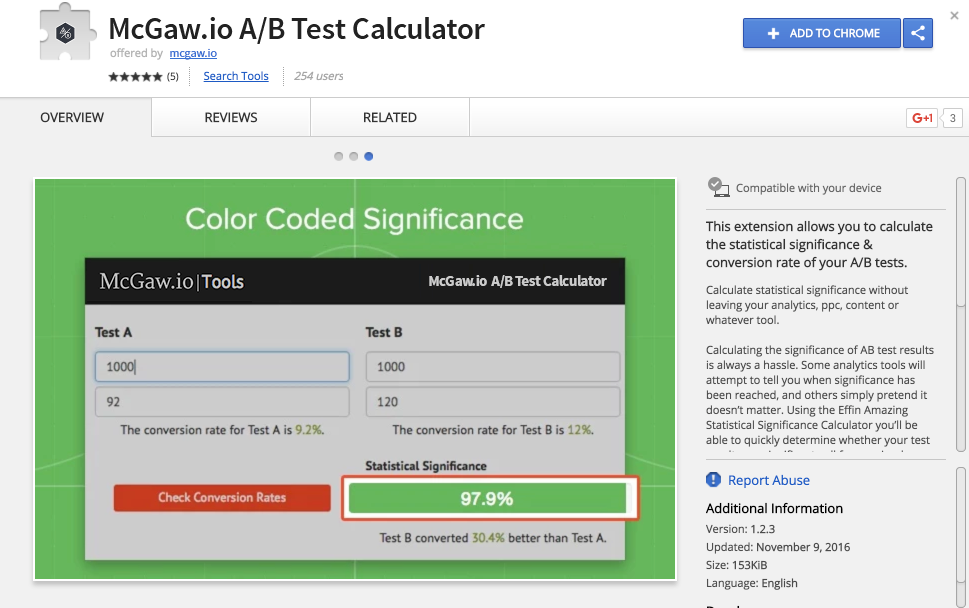Click the share icon button
This screenshot has height=608, width=969.
[918, 33]
